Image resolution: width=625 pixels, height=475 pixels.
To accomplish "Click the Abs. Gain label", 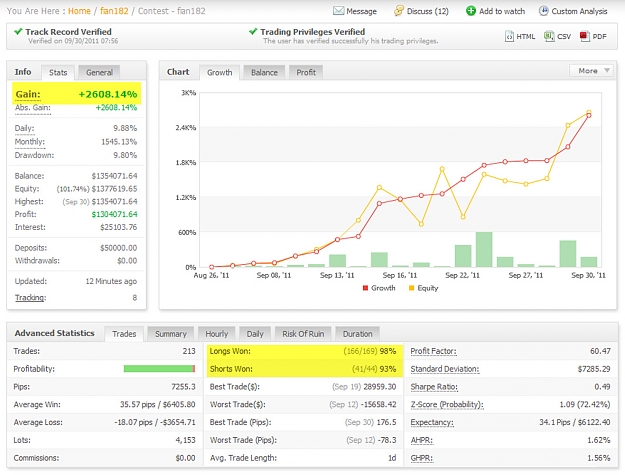I will point(33,108).
